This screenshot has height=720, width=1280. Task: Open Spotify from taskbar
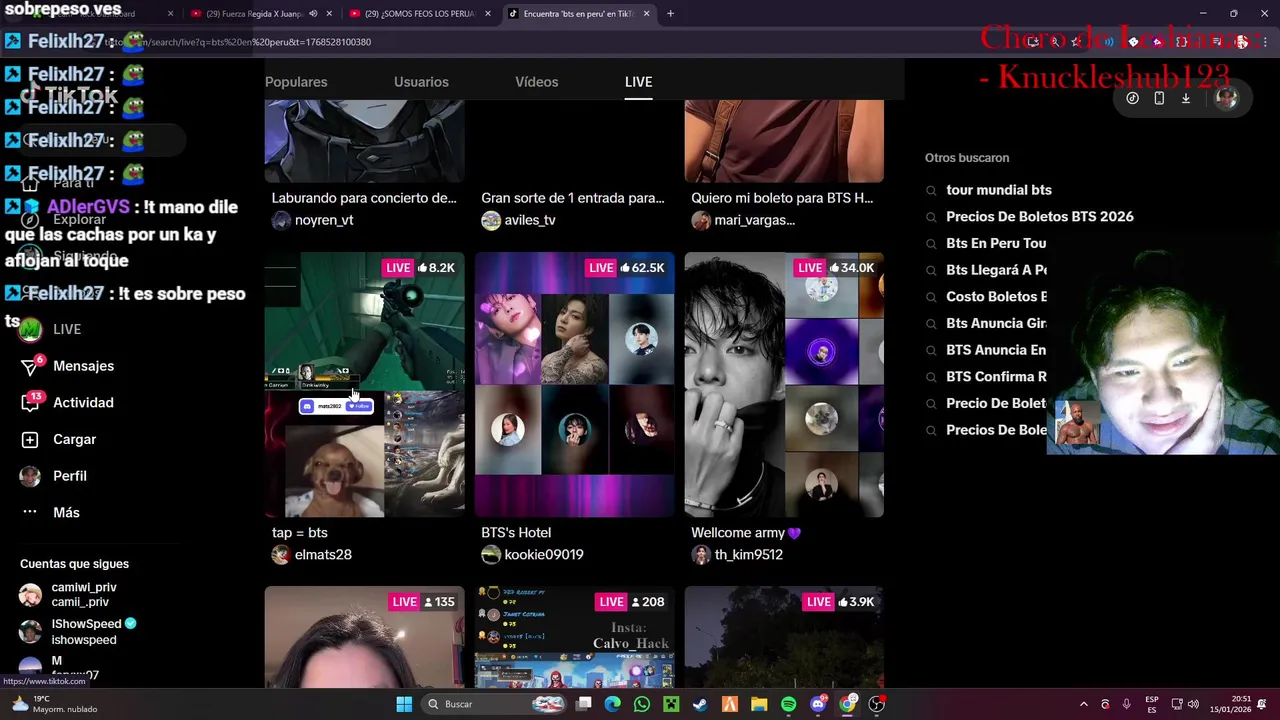[x=788, y=704]
